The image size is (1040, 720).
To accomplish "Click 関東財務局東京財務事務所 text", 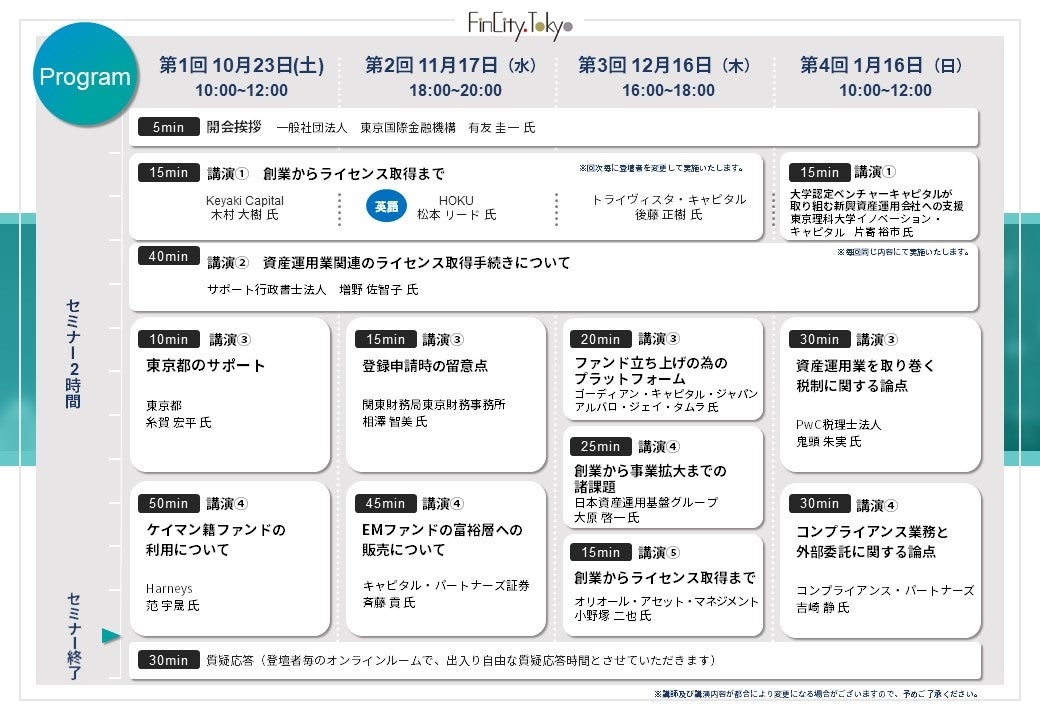I will pos(434,404).
